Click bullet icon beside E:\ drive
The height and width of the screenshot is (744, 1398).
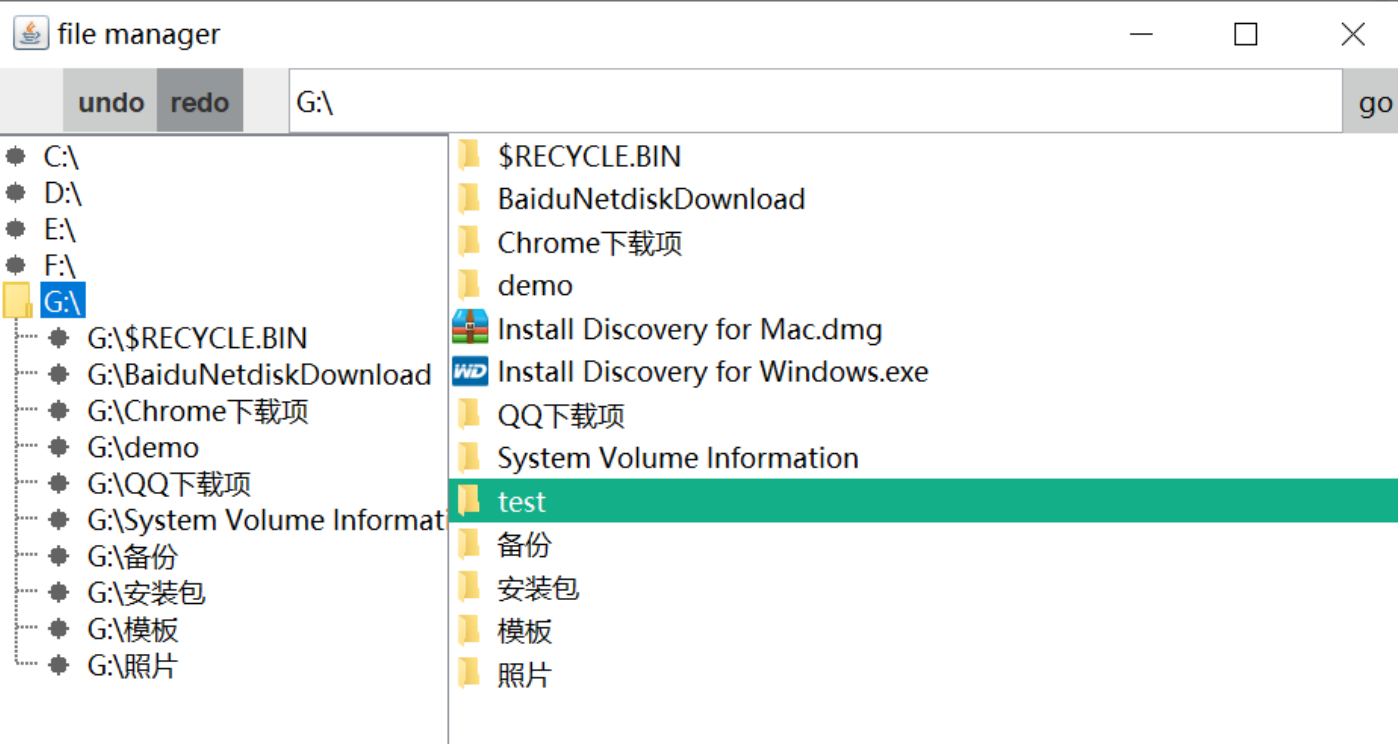pos(16,229)
